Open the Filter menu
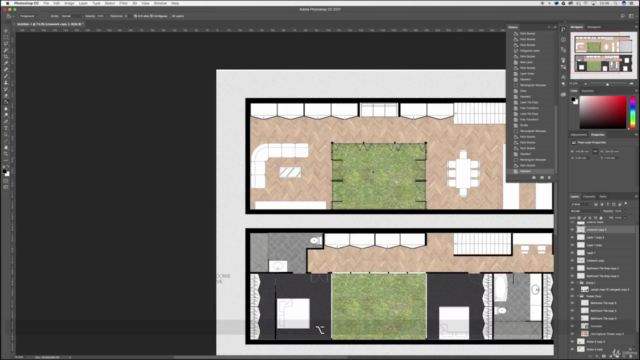The height and width of the screenshot is (360, 640). [123, 3]
